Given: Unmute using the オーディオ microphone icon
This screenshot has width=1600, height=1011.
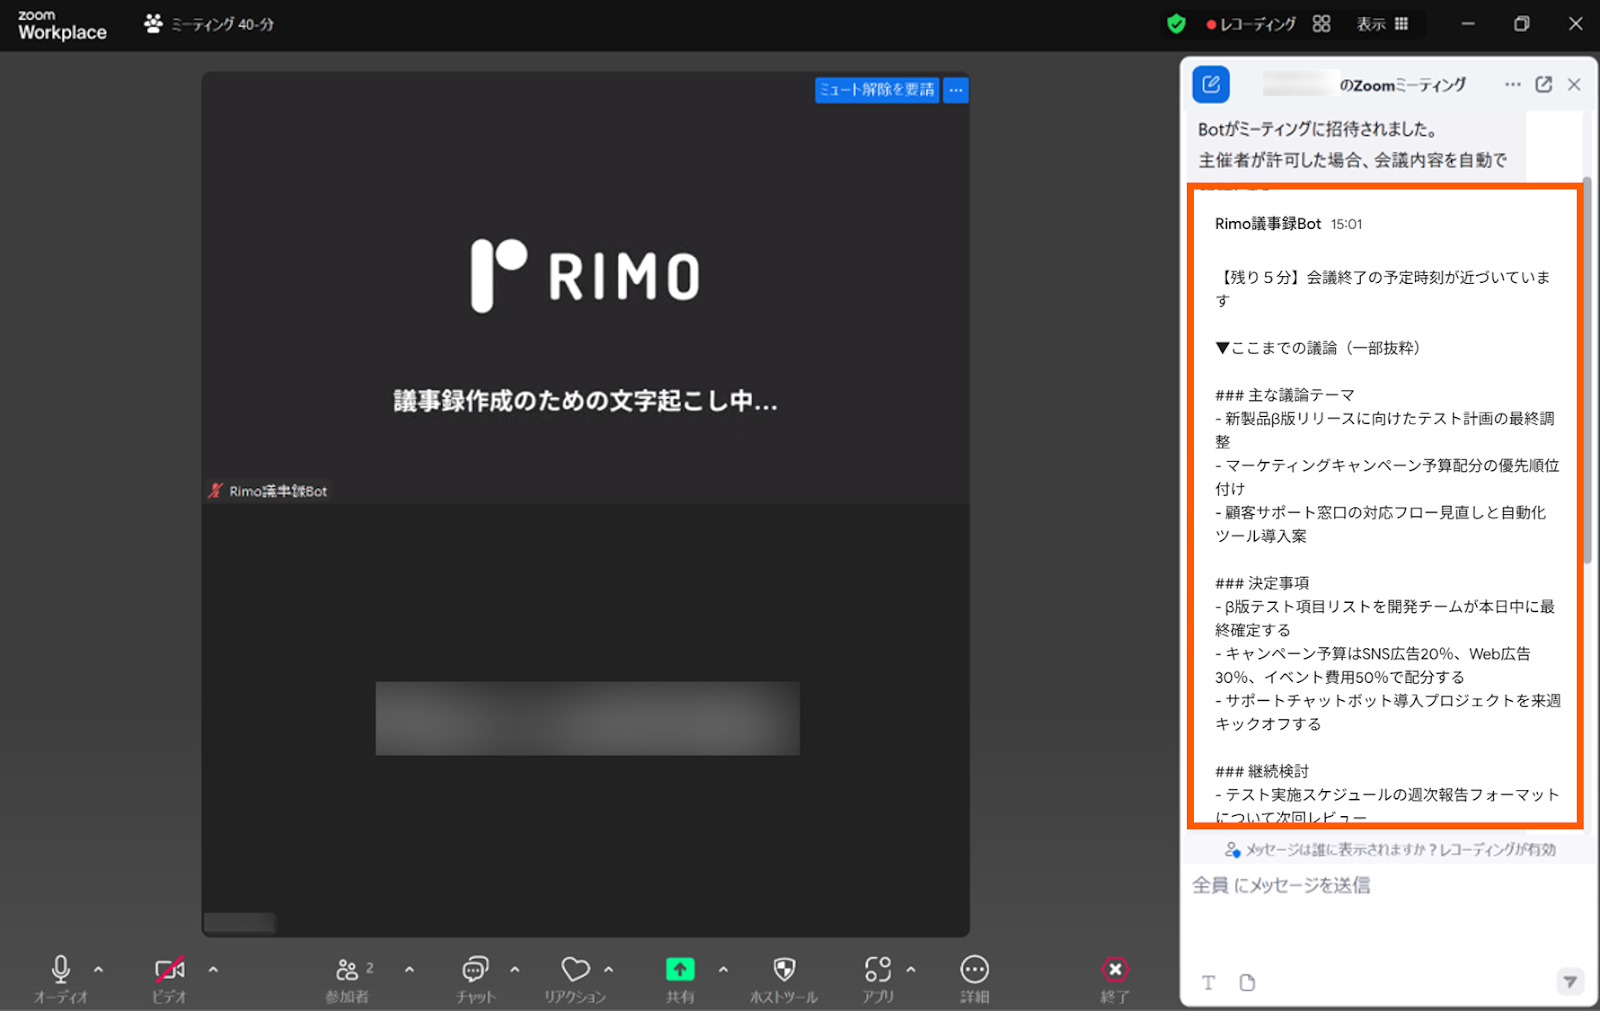Looking at the screenshot, I should pyautogui.click(x=60, y=968).
